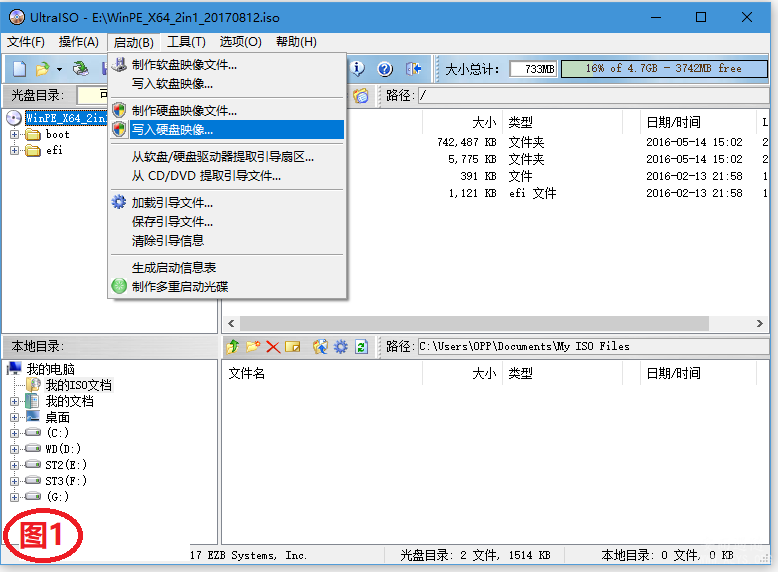Click the 742,487 KB size cell

466,142
